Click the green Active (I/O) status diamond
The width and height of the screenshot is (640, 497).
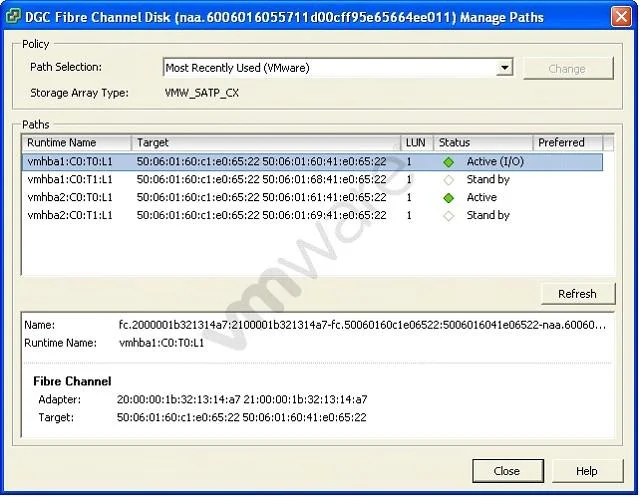coord(449,162)
